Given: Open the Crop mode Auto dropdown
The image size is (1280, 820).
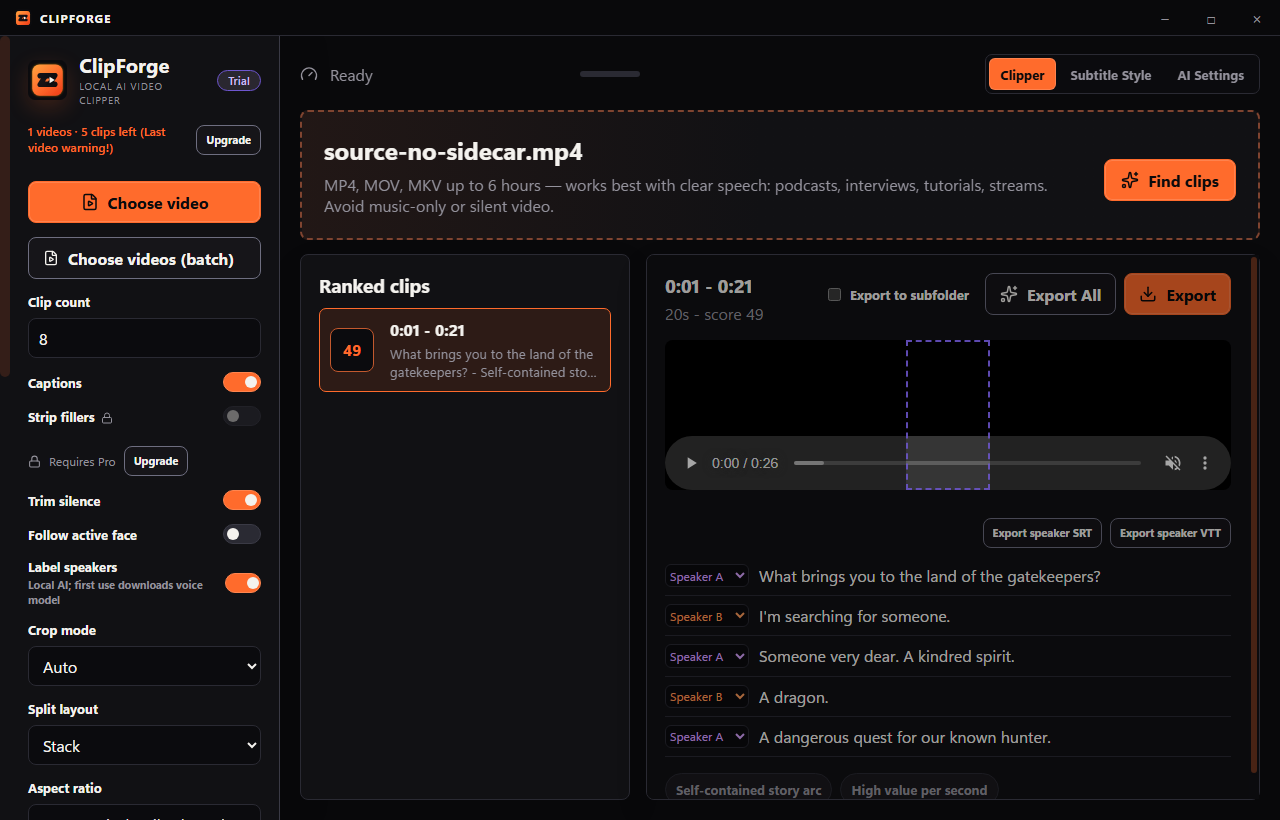Looking at the screenshot, I should [x=144, y=666].
